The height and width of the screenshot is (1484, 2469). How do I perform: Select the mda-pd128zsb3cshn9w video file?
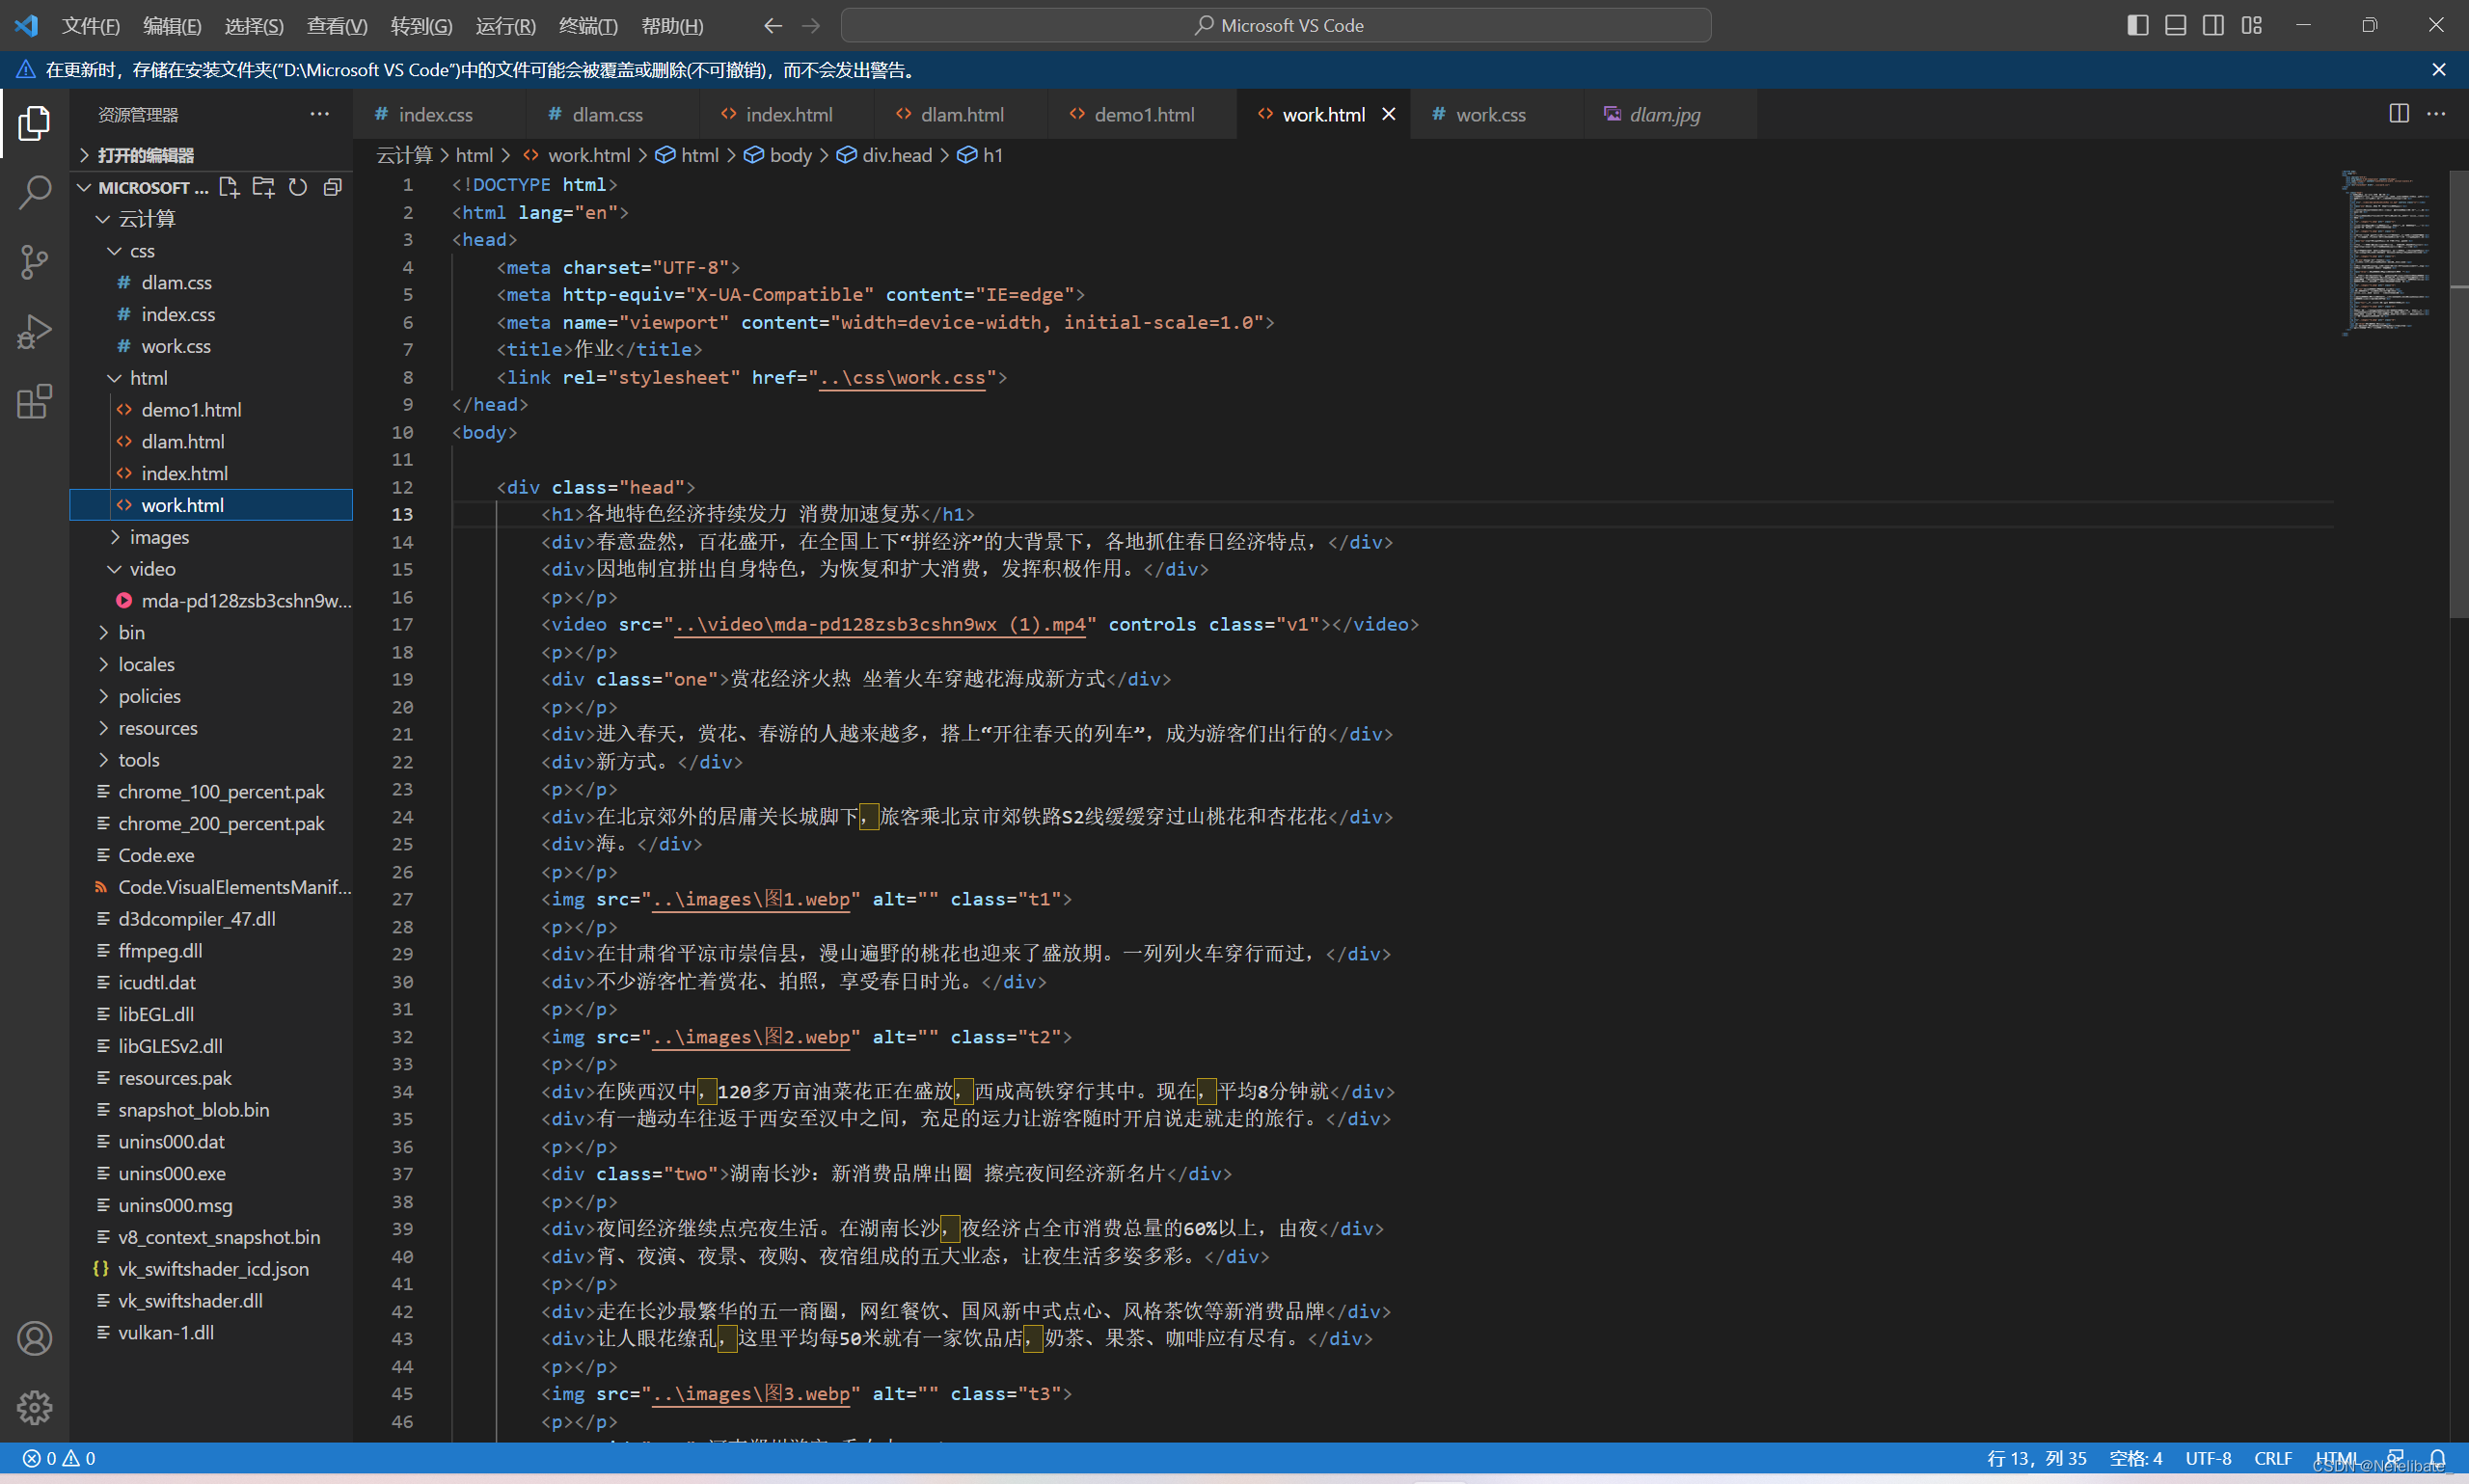[x=211, y=601]
